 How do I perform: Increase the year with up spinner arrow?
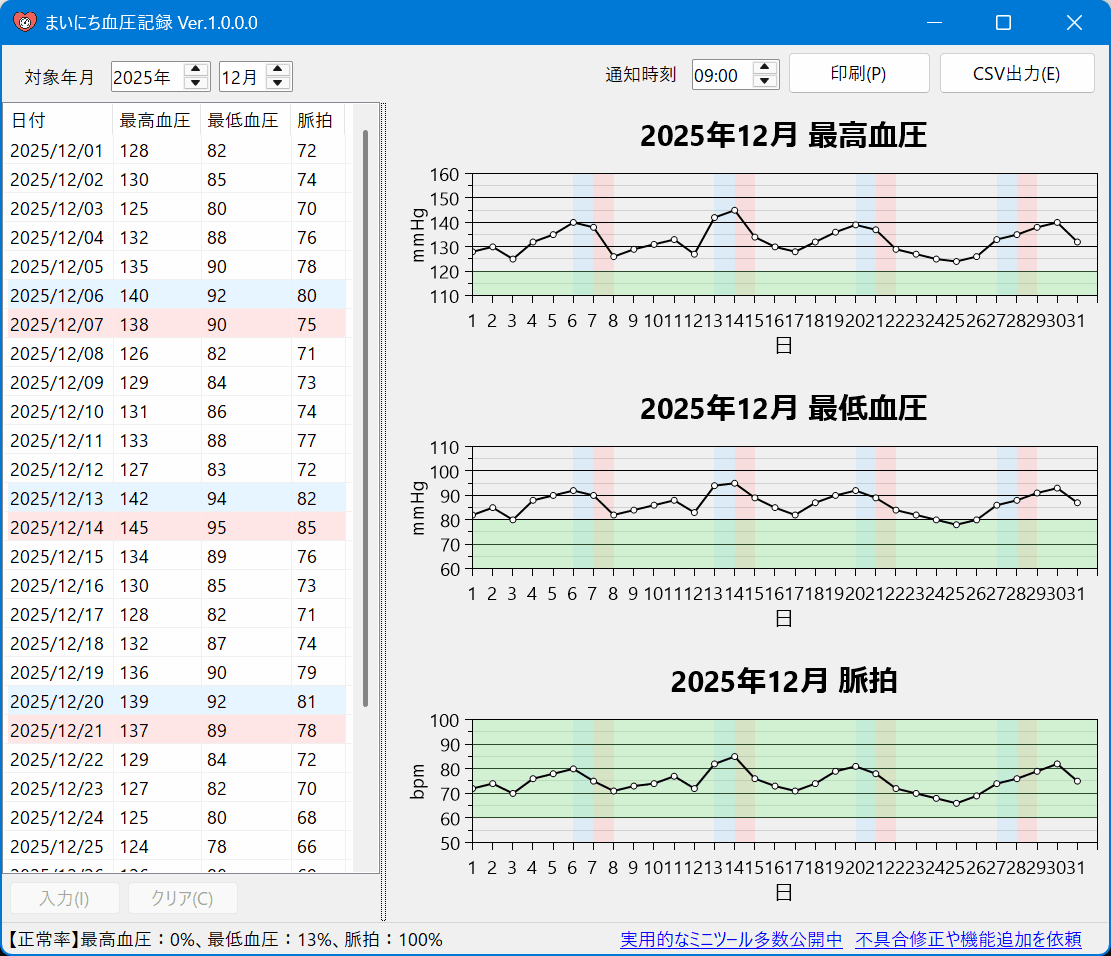tap(197, 70)
